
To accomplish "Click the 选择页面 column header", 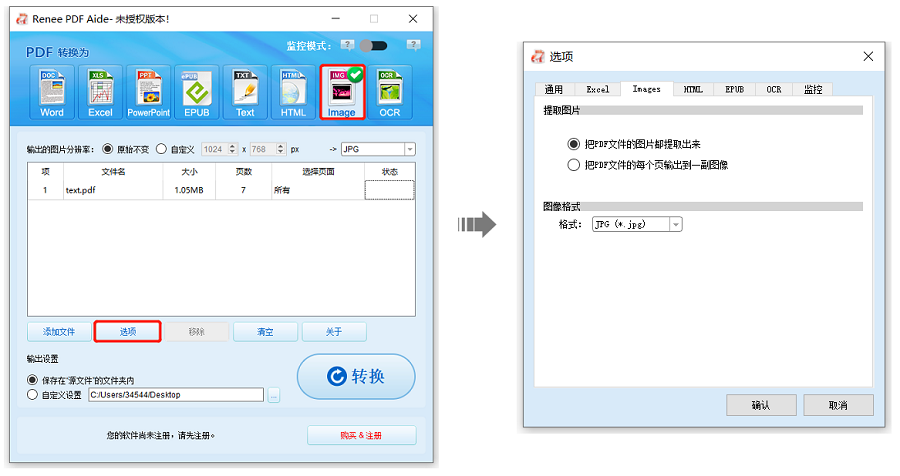I will 318,172.
